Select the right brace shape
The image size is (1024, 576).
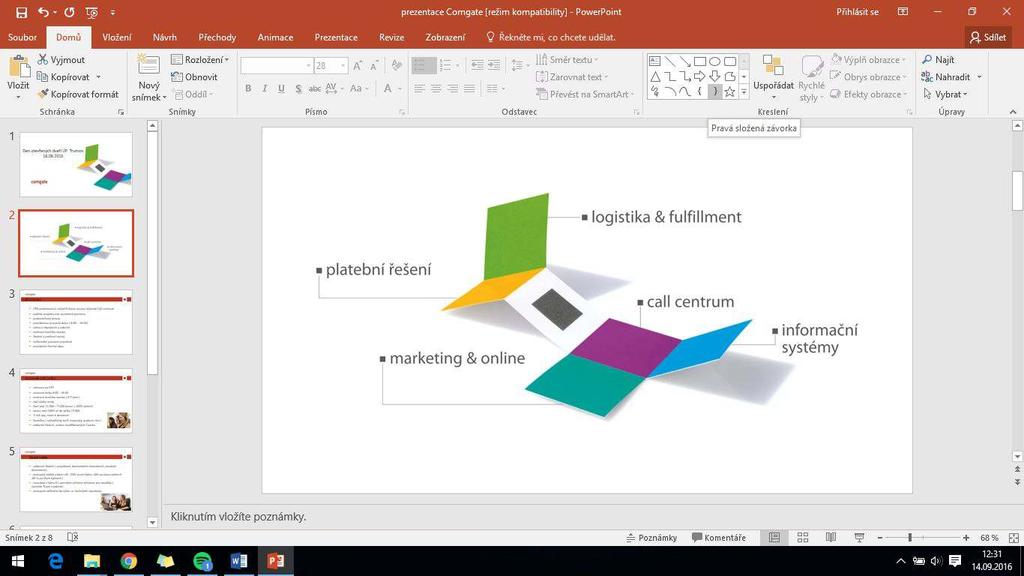point(714,92)
